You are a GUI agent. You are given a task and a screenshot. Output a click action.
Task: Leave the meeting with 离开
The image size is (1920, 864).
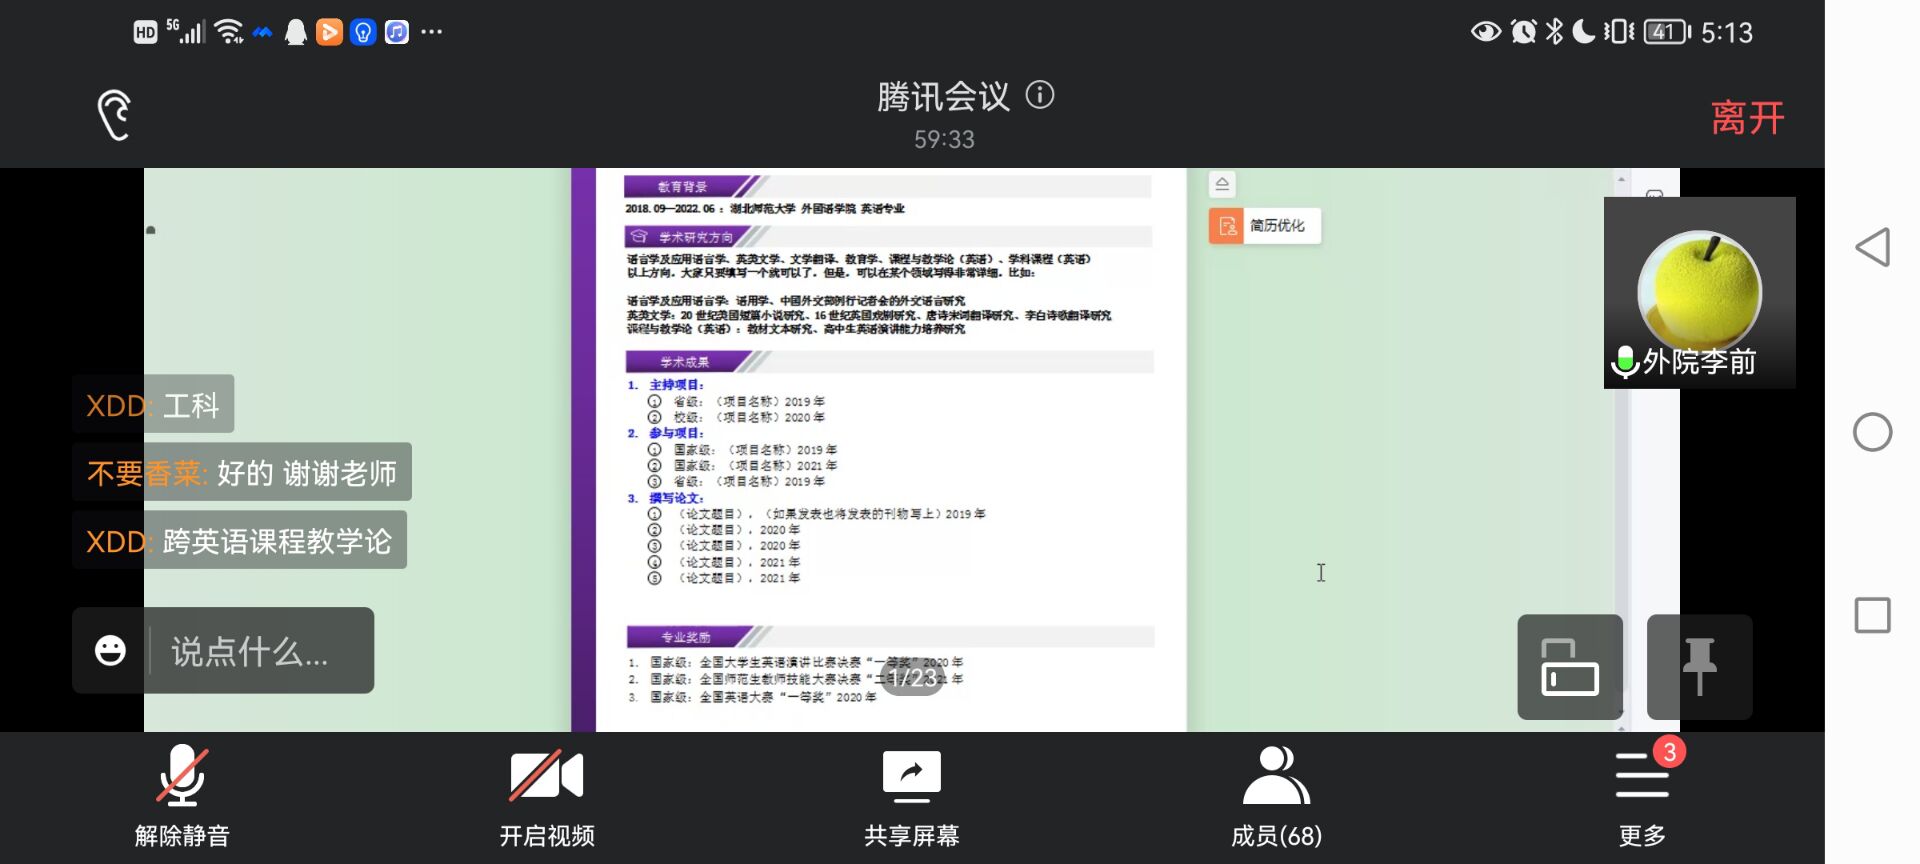point(1747,118)
